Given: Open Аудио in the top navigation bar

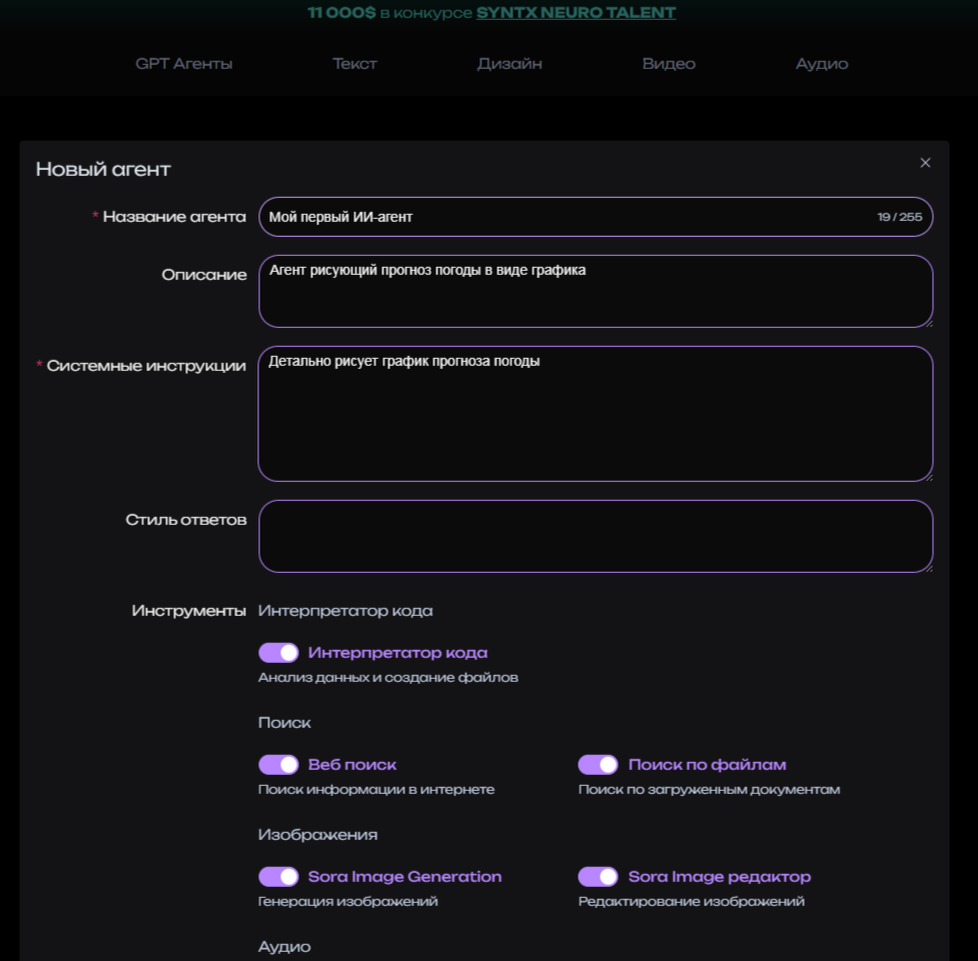Looking at the screenshot, I should point(822,64).
